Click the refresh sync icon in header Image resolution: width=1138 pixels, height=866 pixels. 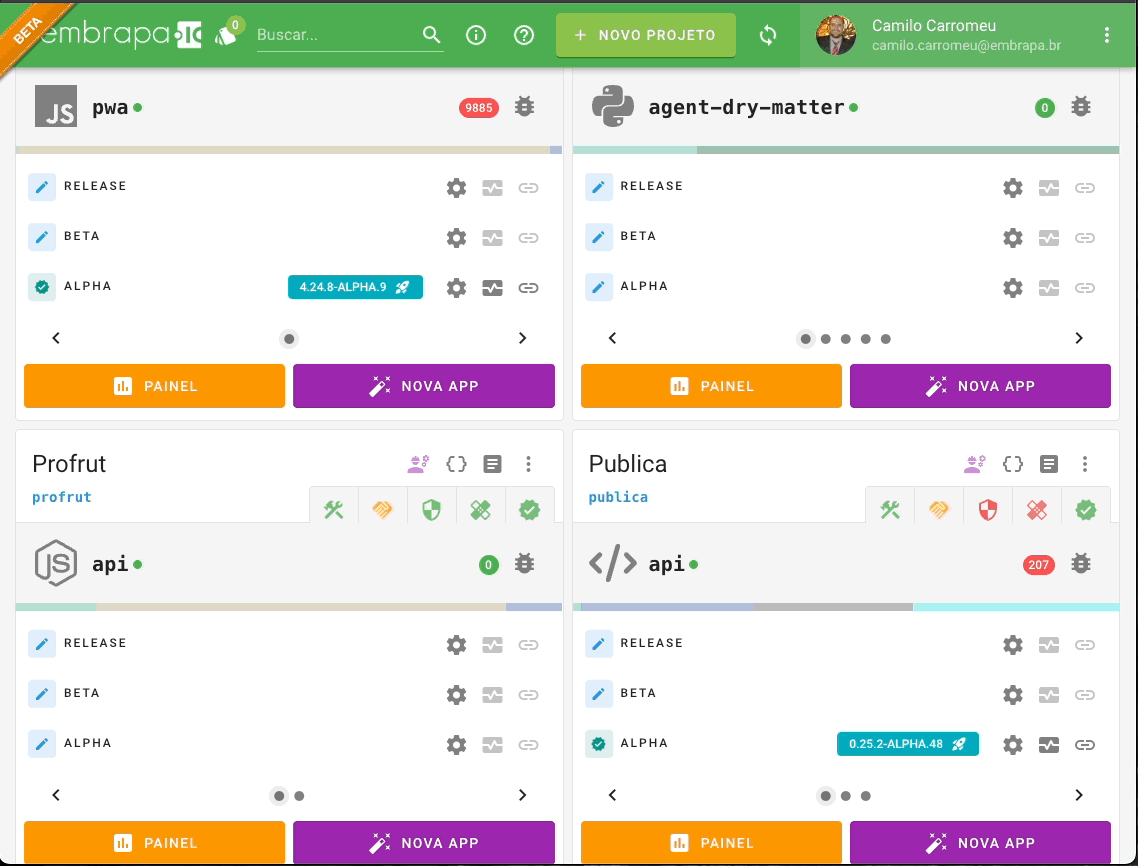coord(768,35)
